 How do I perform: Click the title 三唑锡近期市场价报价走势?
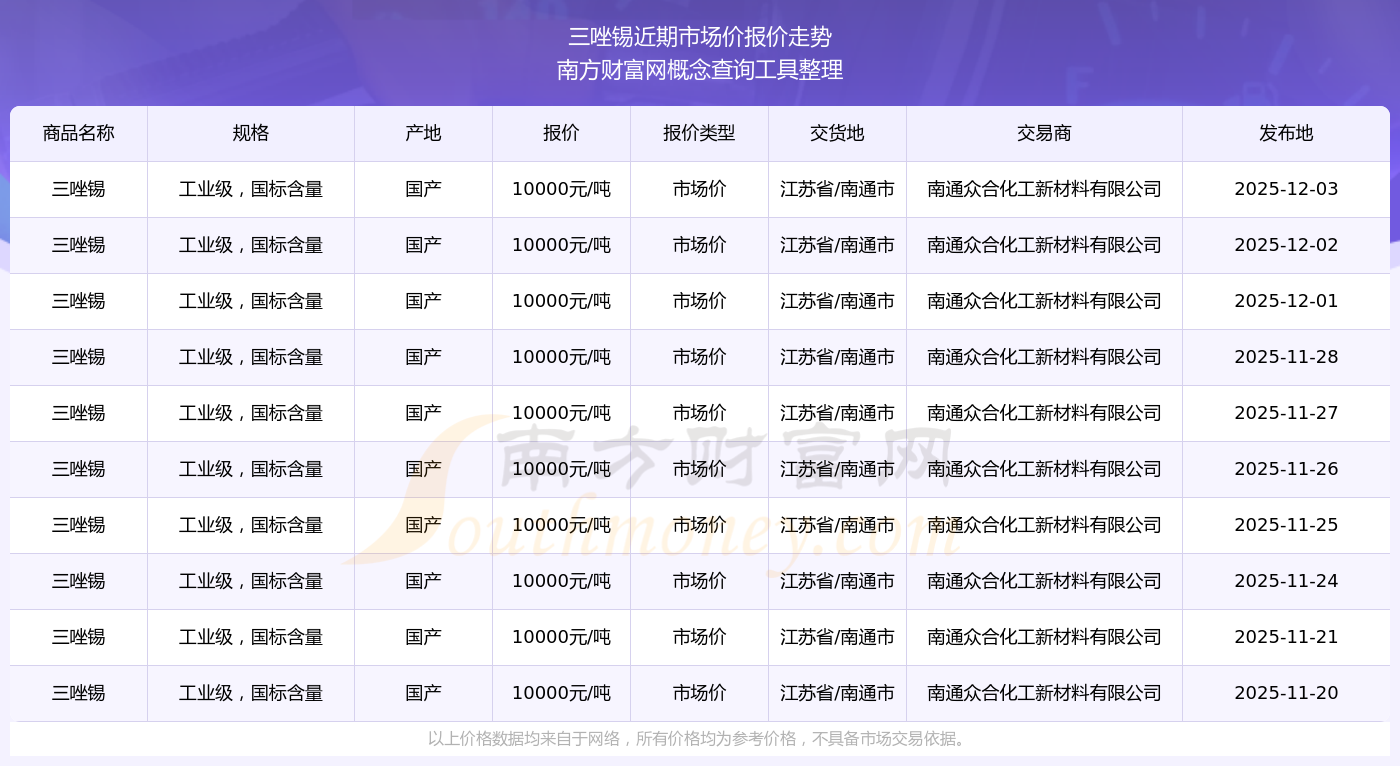pyautogui.click(x=700, y=37)
